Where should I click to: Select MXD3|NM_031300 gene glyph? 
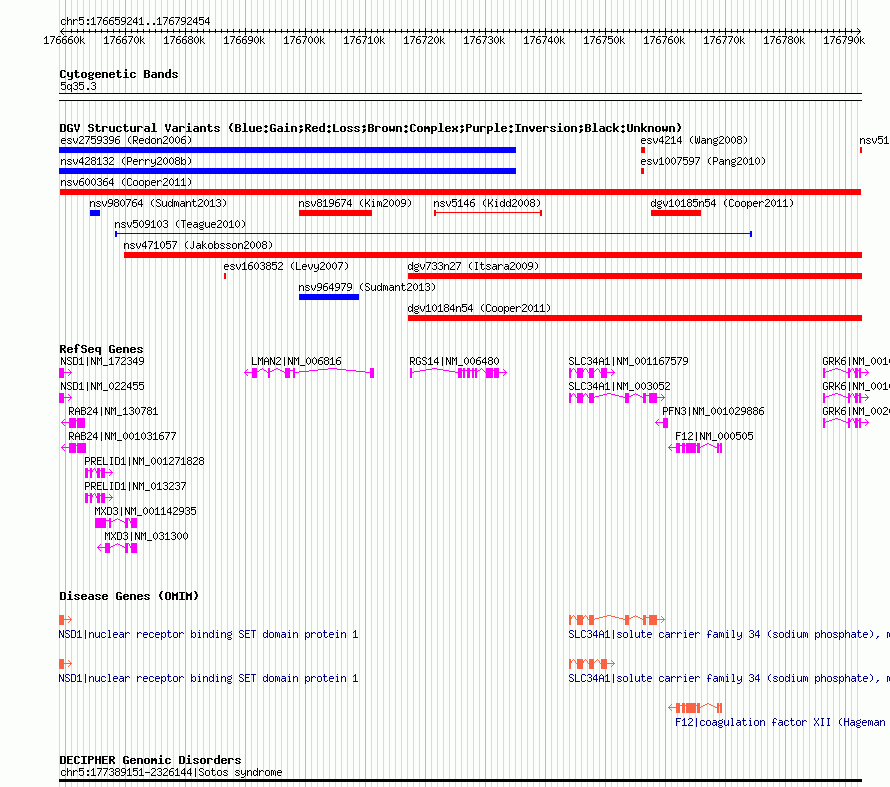point(117,548)
